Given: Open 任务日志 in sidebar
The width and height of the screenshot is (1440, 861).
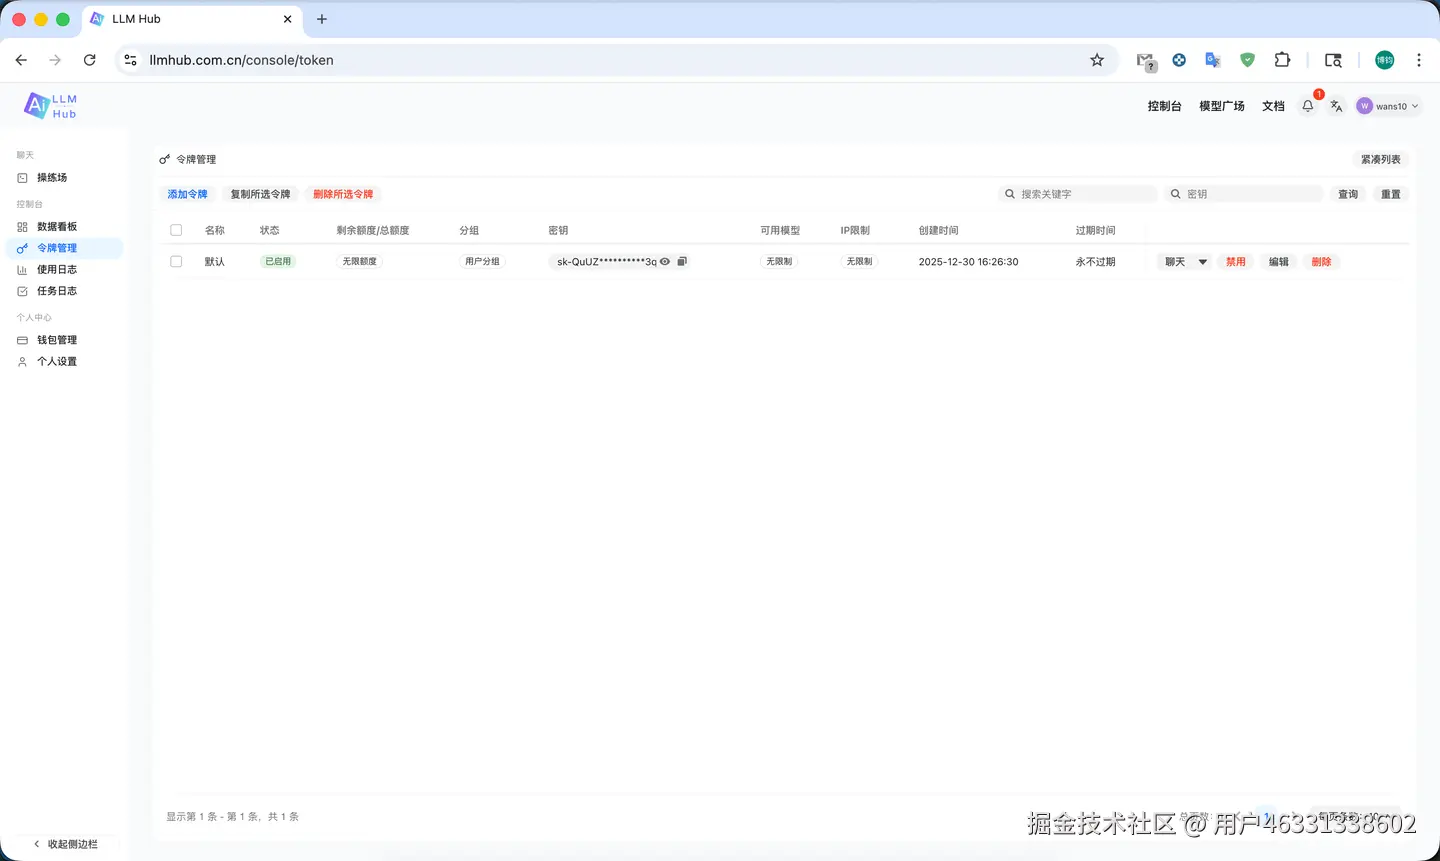Looking at the screenshot, I should pos(64,291).
